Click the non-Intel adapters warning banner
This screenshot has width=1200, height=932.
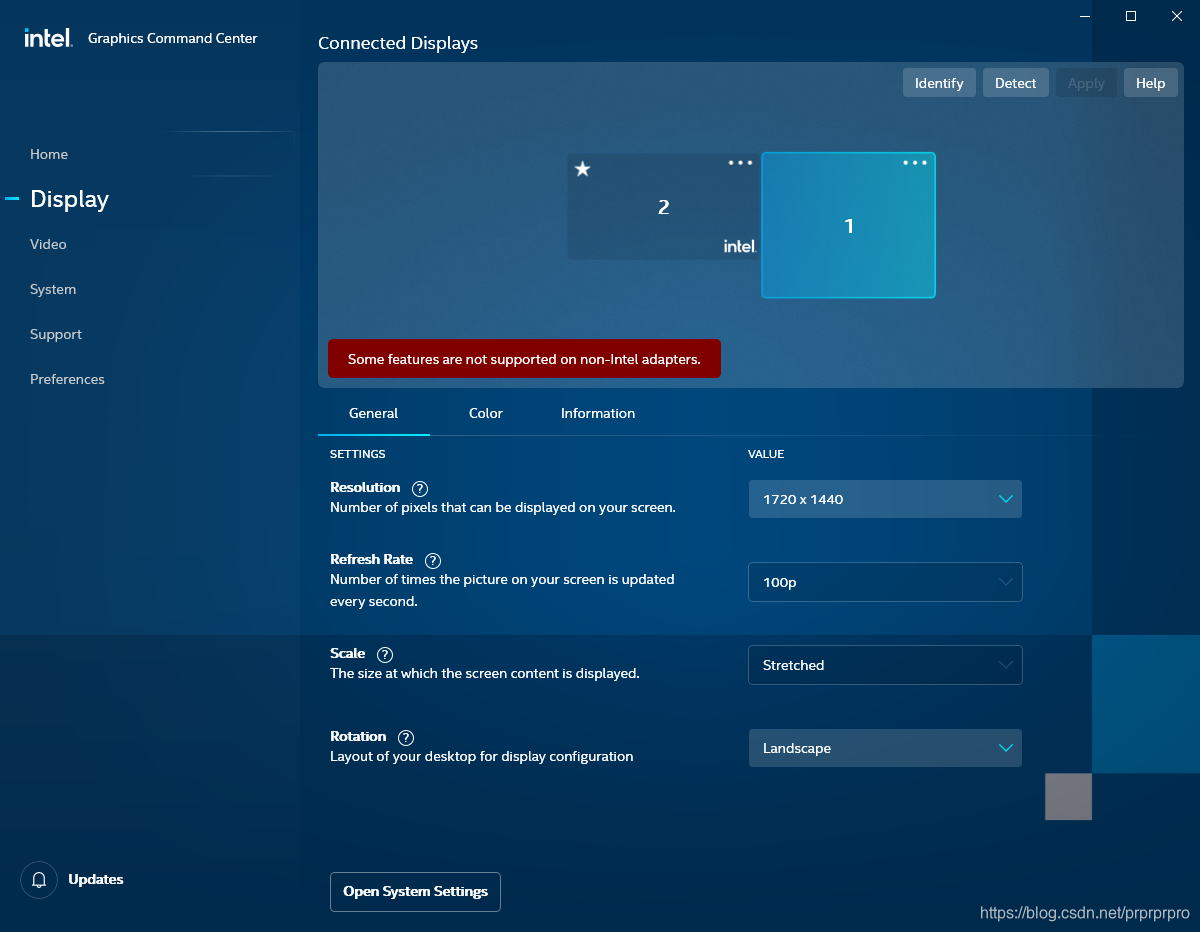pyautogui.click(x=524, y=359)
